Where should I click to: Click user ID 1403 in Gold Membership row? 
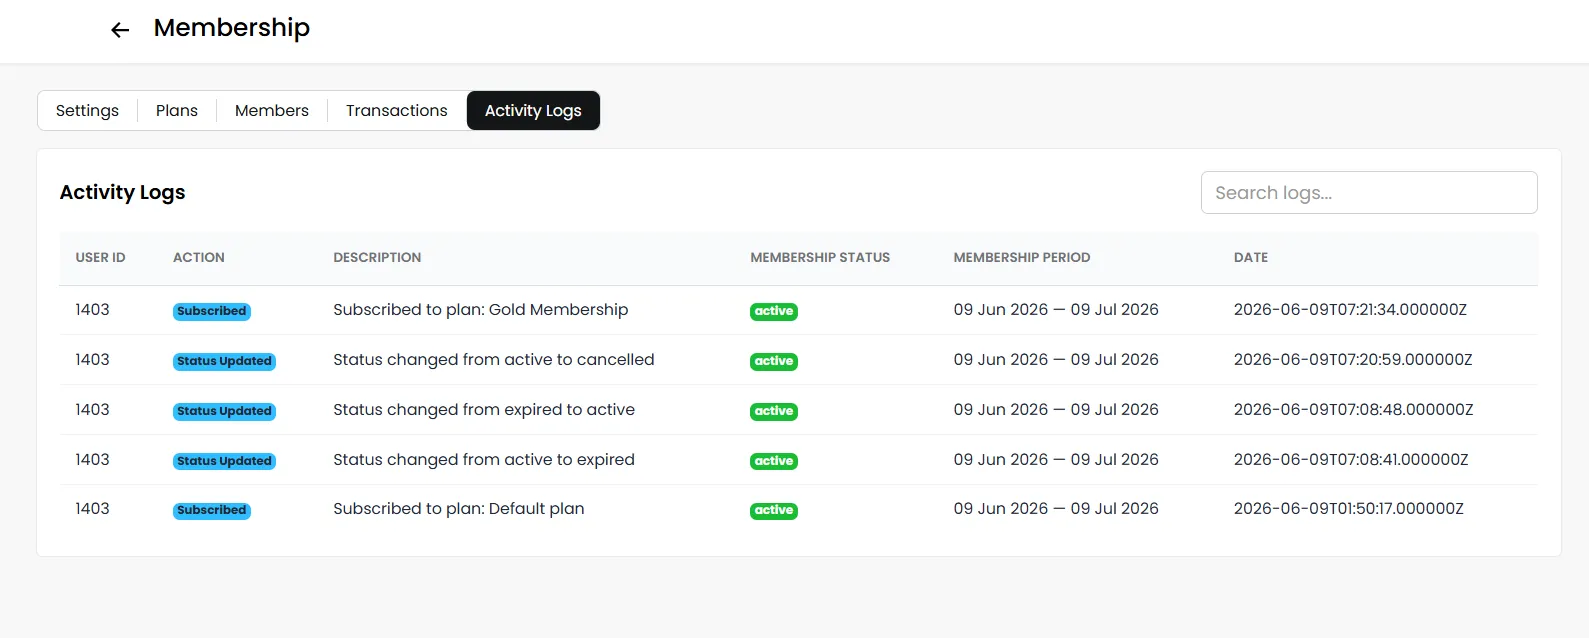(x=92, y=310)
